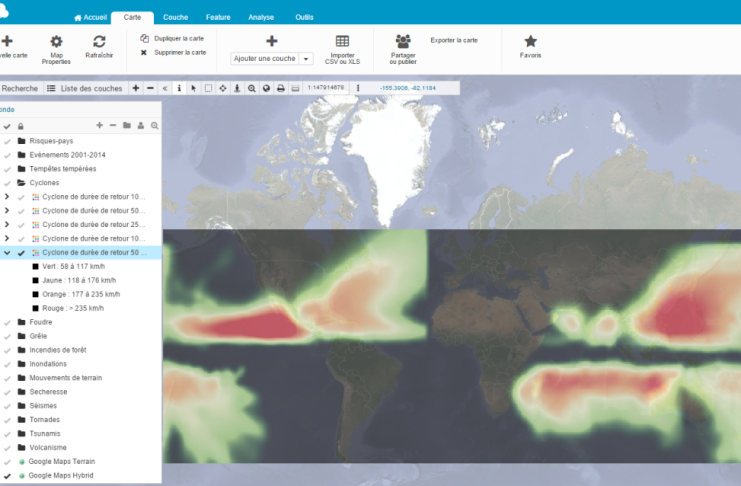Toggle visibility checkmark of Risques-pays layer
This screenshot has width=741, height=486.
(7, 141)
